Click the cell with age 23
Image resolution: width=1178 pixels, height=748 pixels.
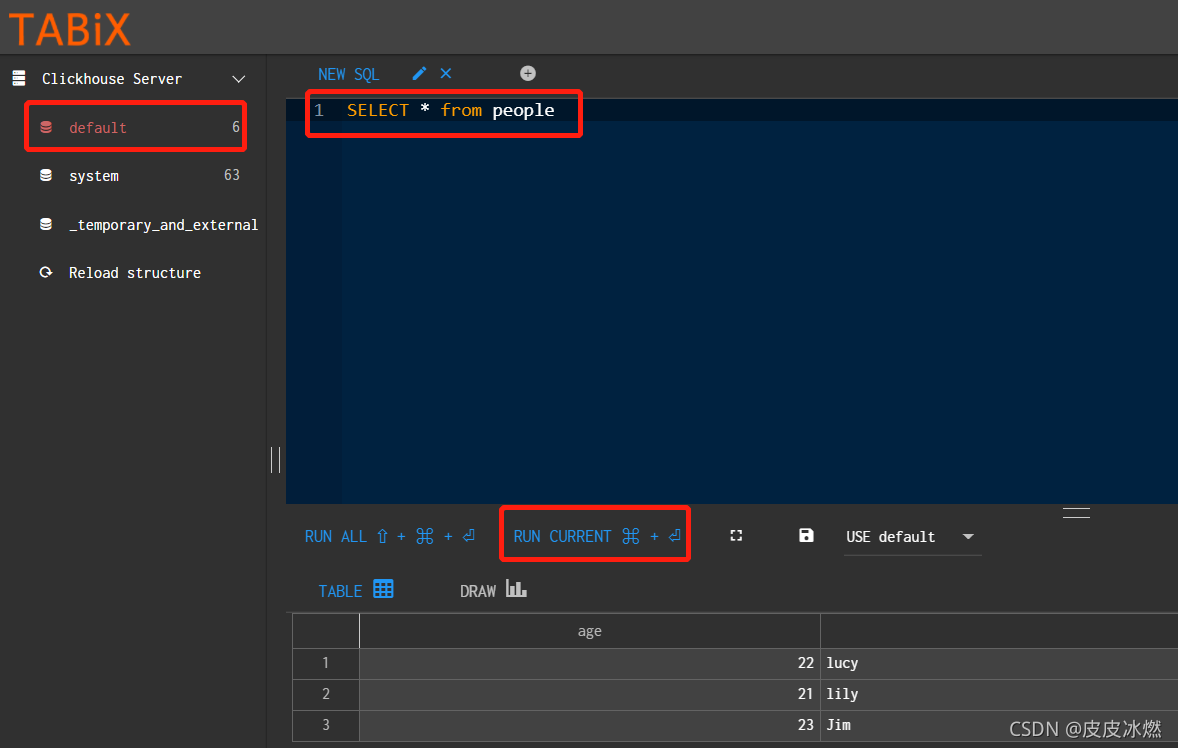590,725
